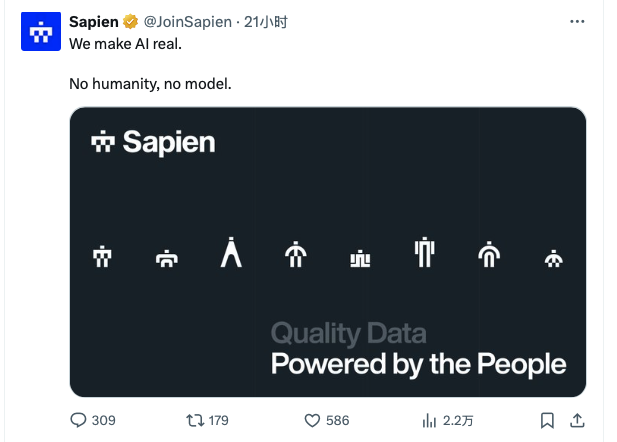Open the 21小时 timestamp link
617x442 pixels.
[x=266, y=22]
